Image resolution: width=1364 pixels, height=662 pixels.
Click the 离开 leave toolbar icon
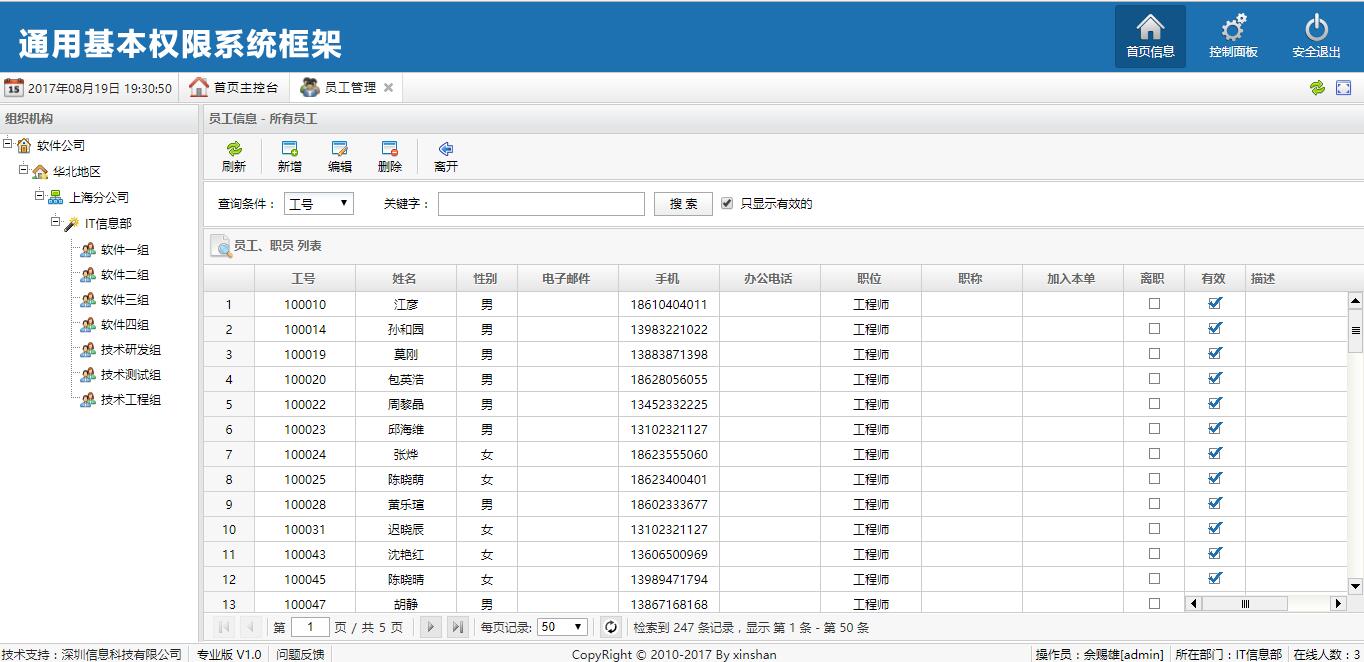pos(446,149)
